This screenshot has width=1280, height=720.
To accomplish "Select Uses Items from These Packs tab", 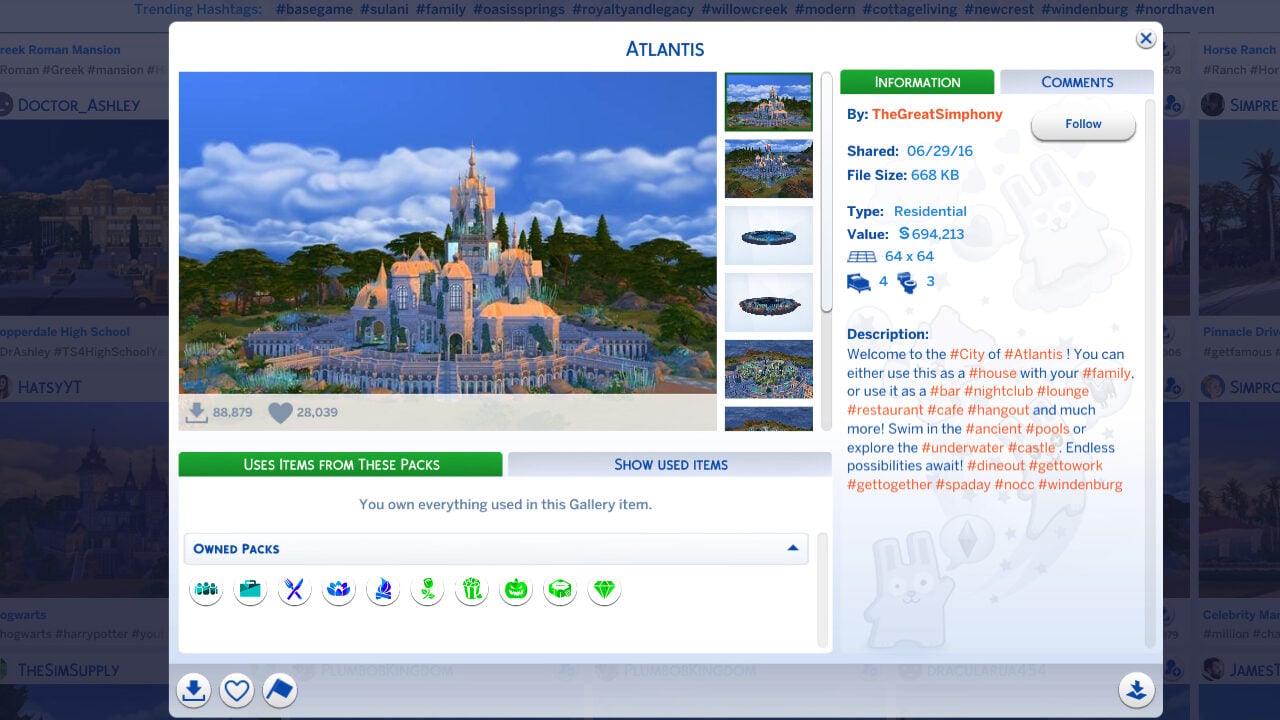I will 340,464.
